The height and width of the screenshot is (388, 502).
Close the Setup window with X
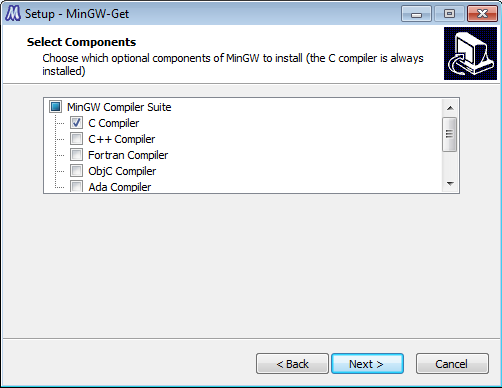point(482,14)
